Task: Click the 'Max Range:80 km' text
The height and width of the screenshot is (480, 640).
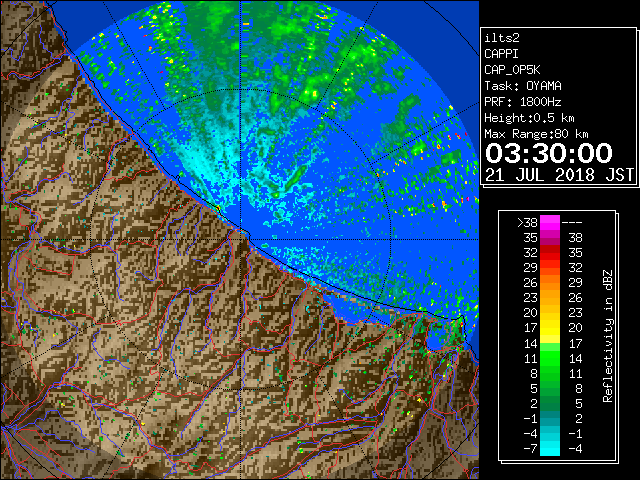Action: [536, 134]
